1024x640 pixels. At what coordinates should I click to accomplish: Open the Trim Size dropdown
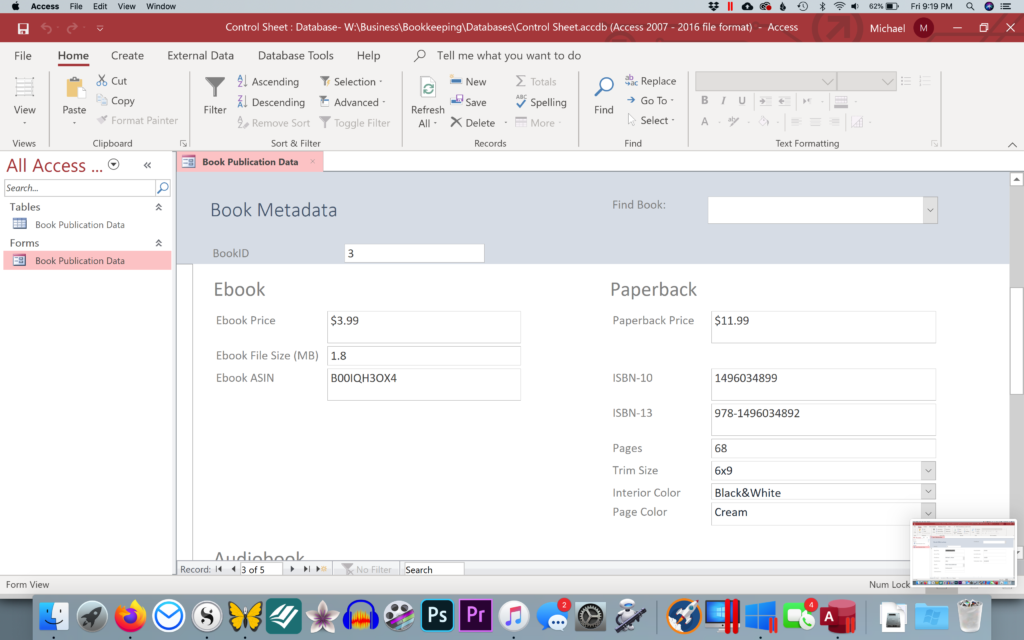click(x=928, y=471)
